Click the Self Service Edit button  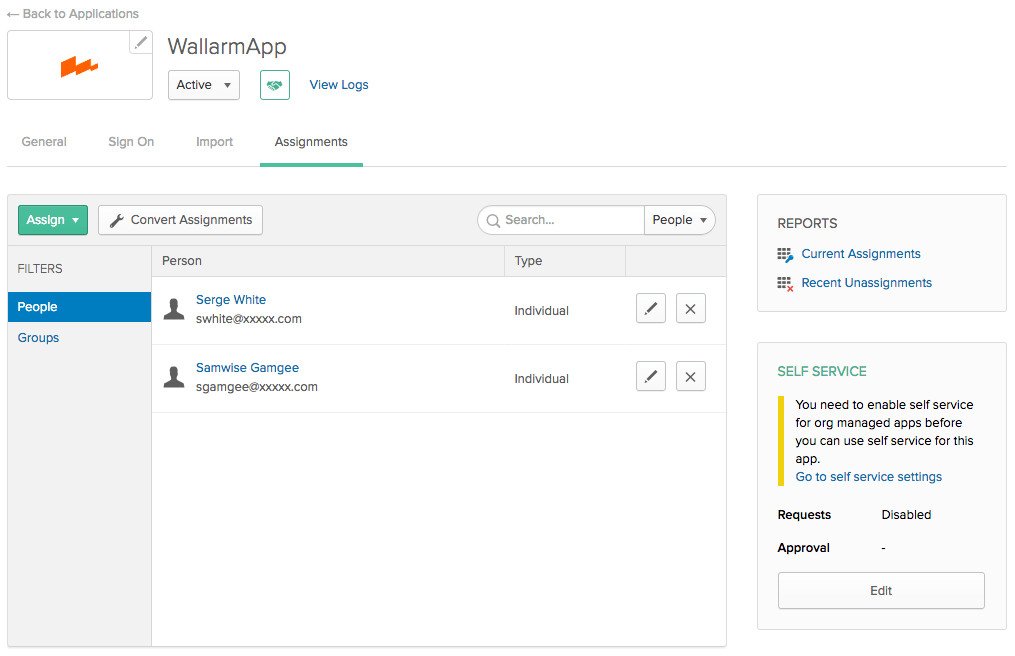[x=881, y=591]
